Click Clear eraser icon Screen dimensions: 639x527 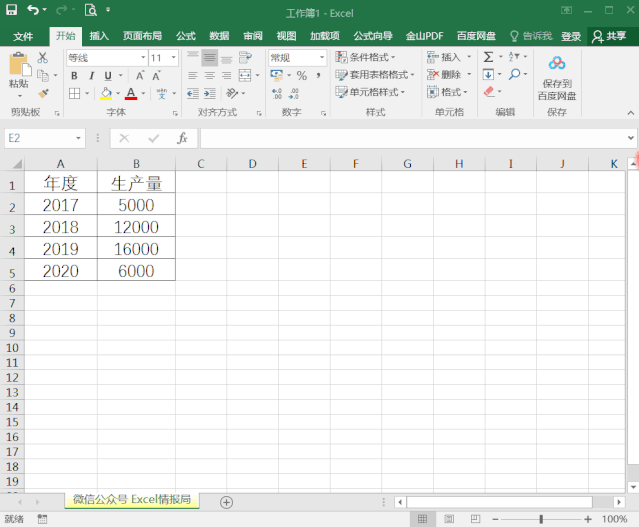489,92
